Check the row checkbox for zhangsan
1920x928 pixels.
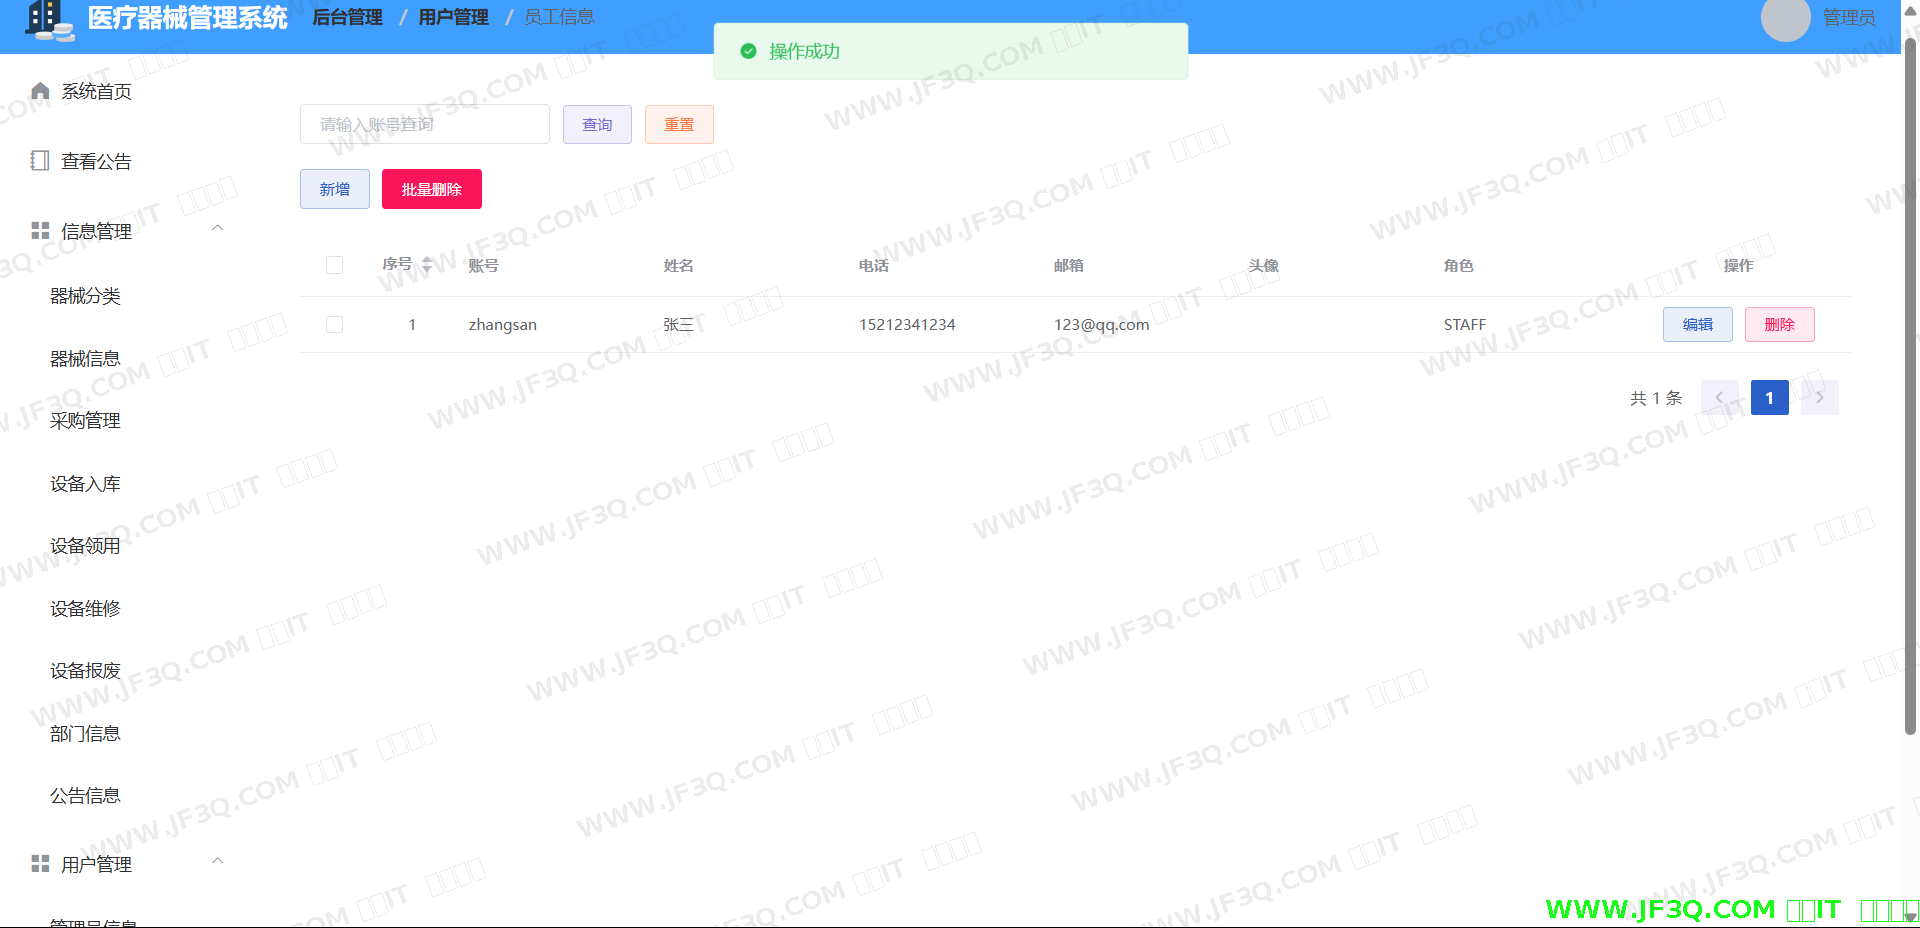[x=334, y=325]
